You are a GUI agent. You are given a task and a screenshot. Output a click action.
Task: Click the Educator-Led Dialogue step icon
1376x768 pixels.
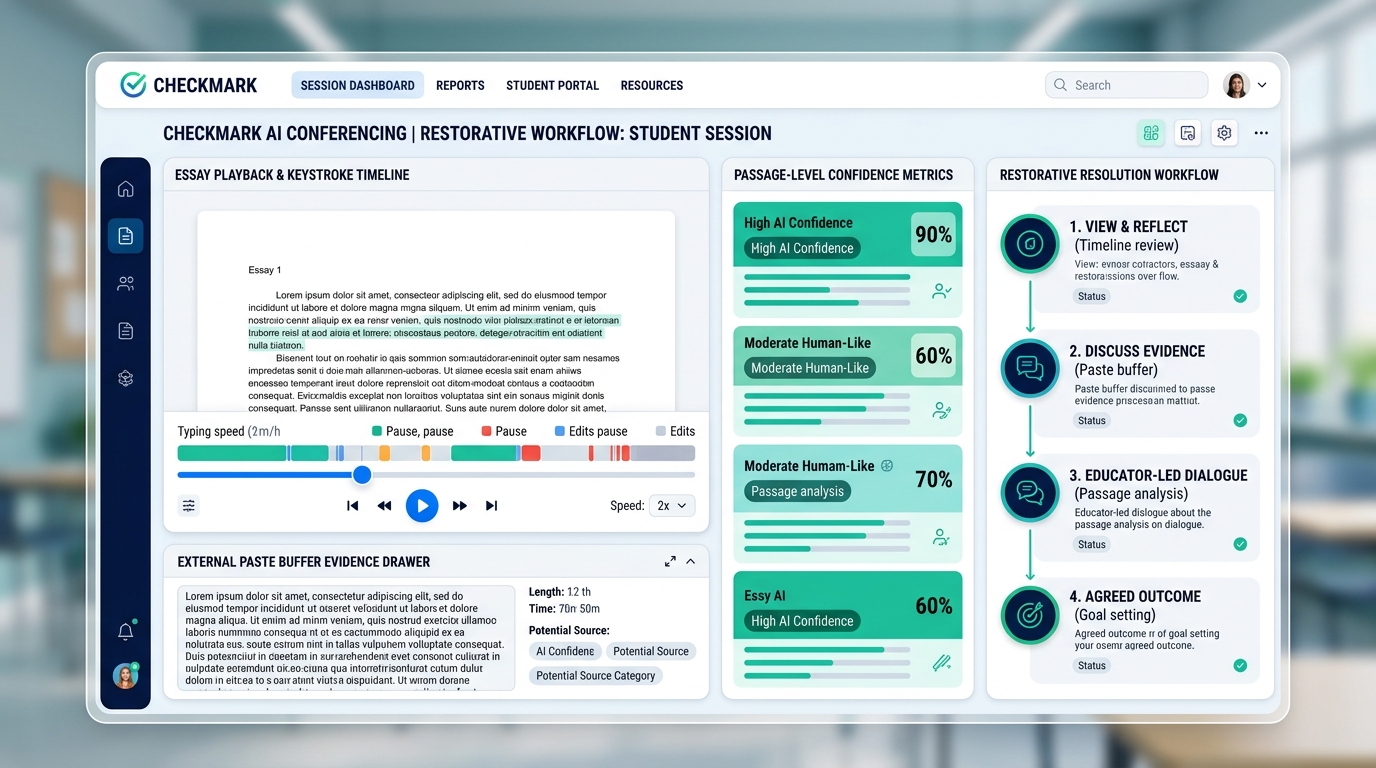pos(1030,492)
